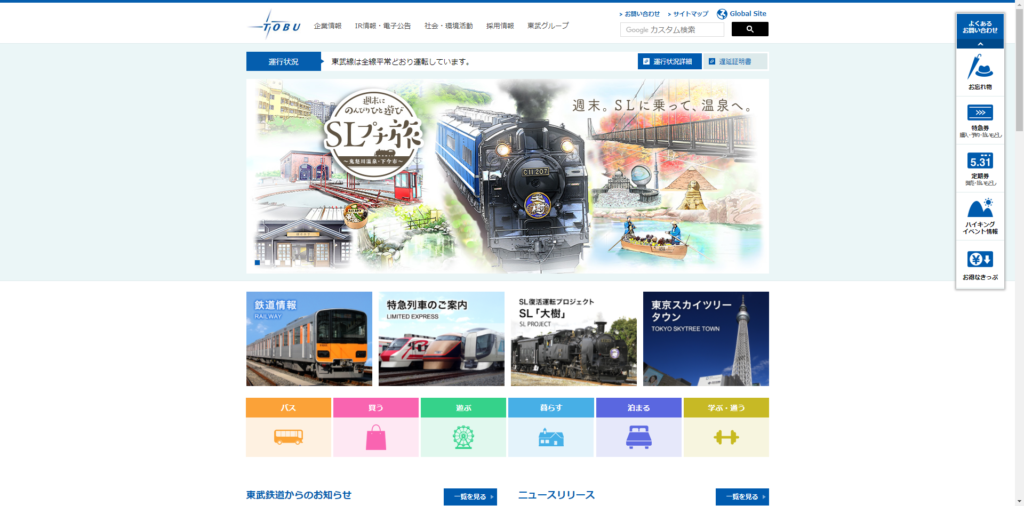Open the Tokyo Skytree Town thumbnail
Viewport: 1024px width, 506px height.
coord(706,339)
